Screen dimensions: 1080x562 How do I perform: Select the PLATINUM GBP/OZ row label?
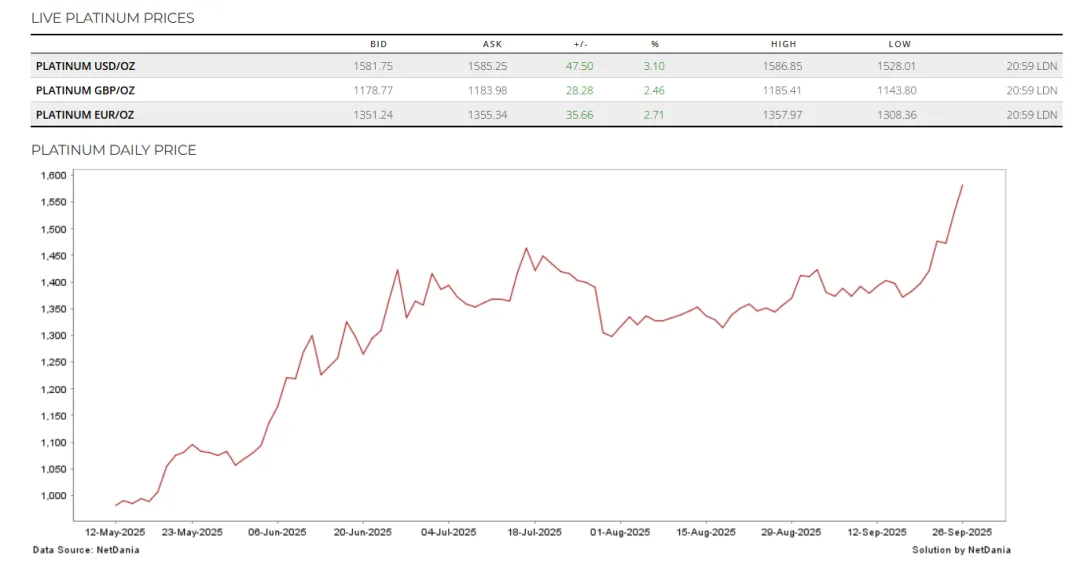click(85, 90)
